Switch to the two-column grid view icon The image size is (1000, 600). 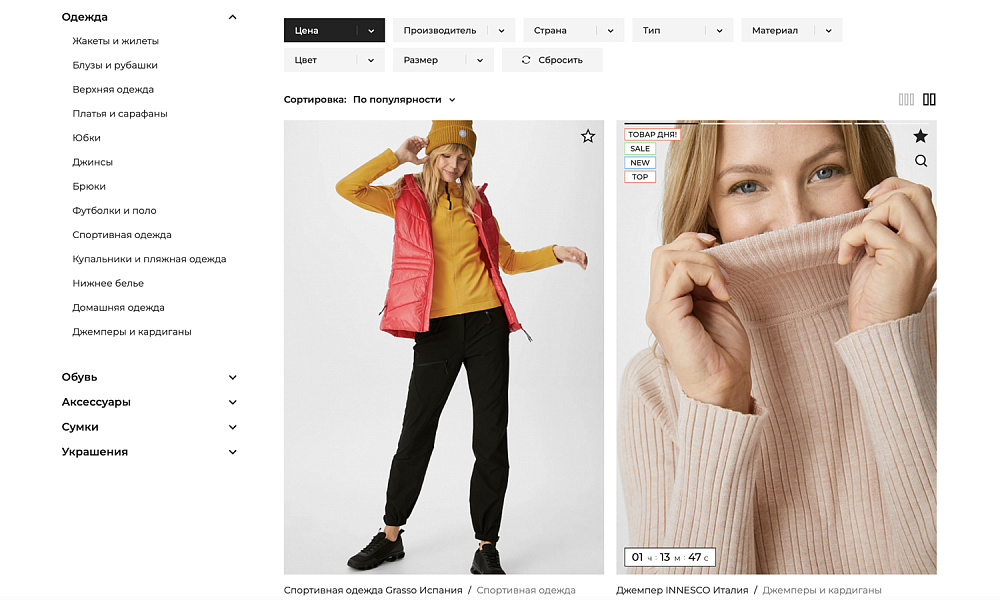(929, 99)
